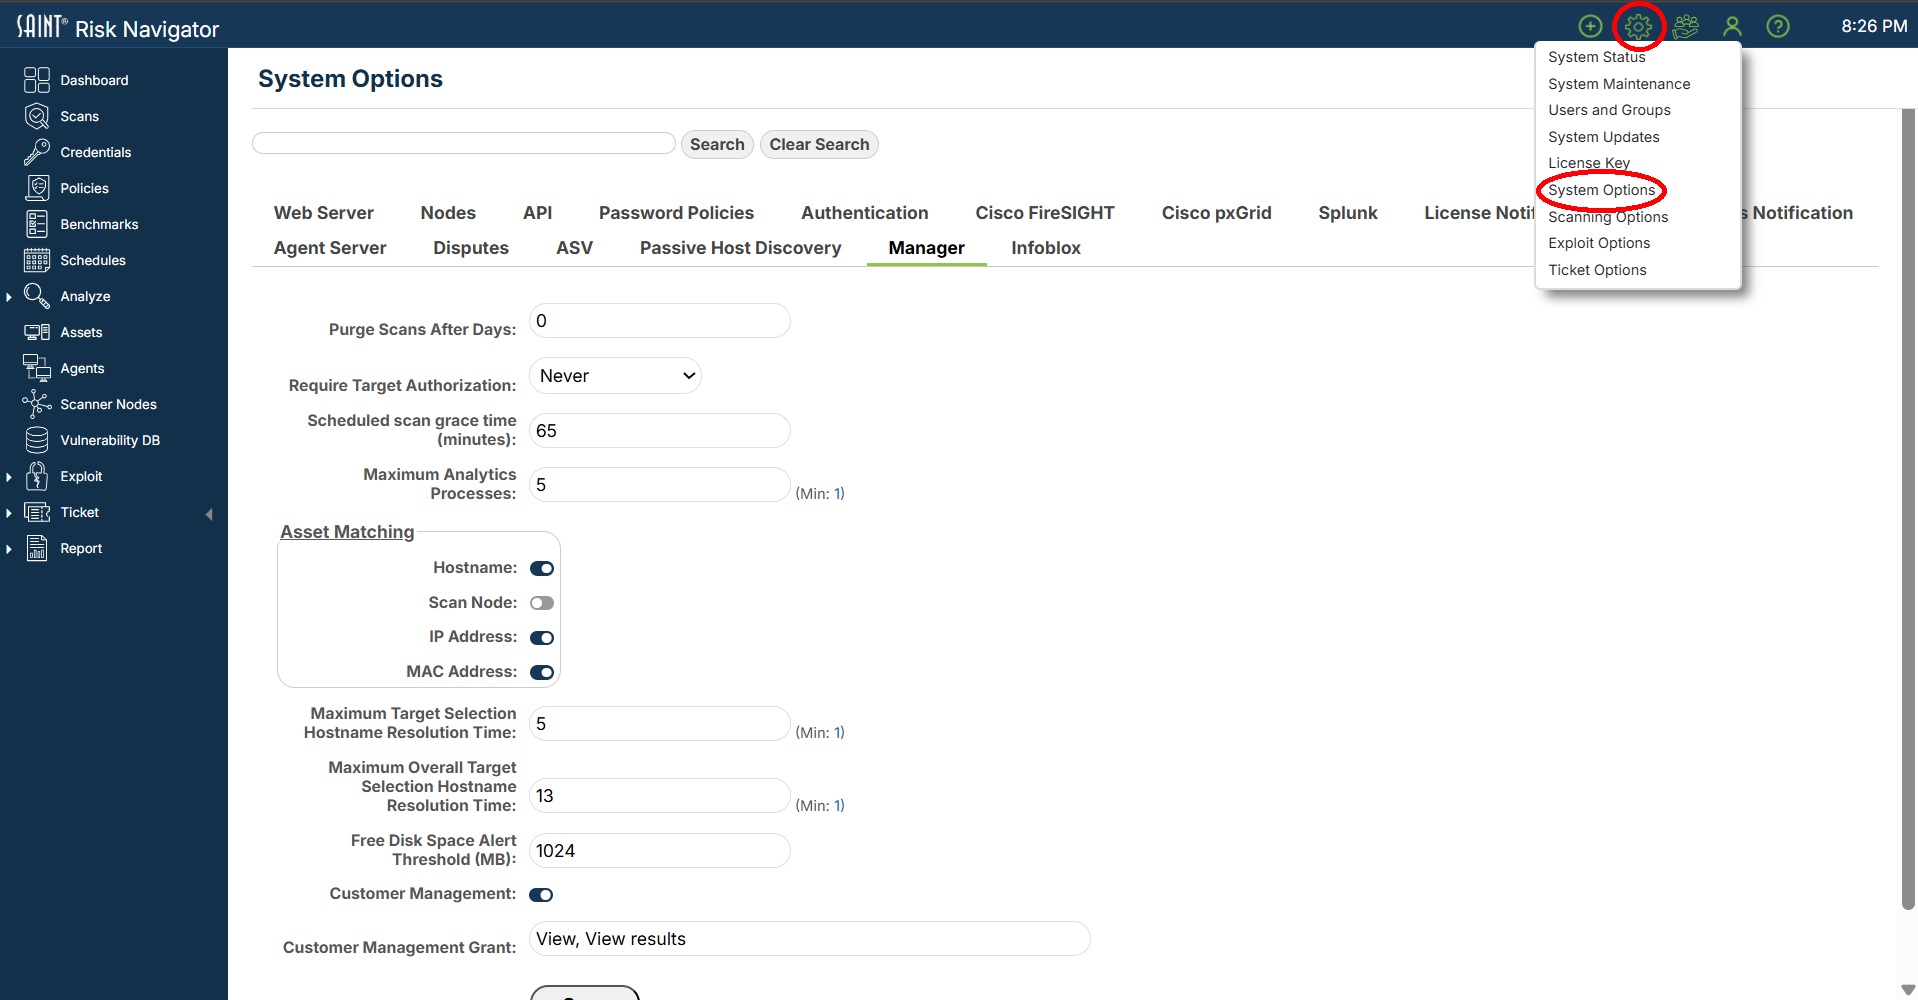The height and width of the screenshot is (1000, 1918).
Task: Click the group users icon in header
Action: (1686, 26)
